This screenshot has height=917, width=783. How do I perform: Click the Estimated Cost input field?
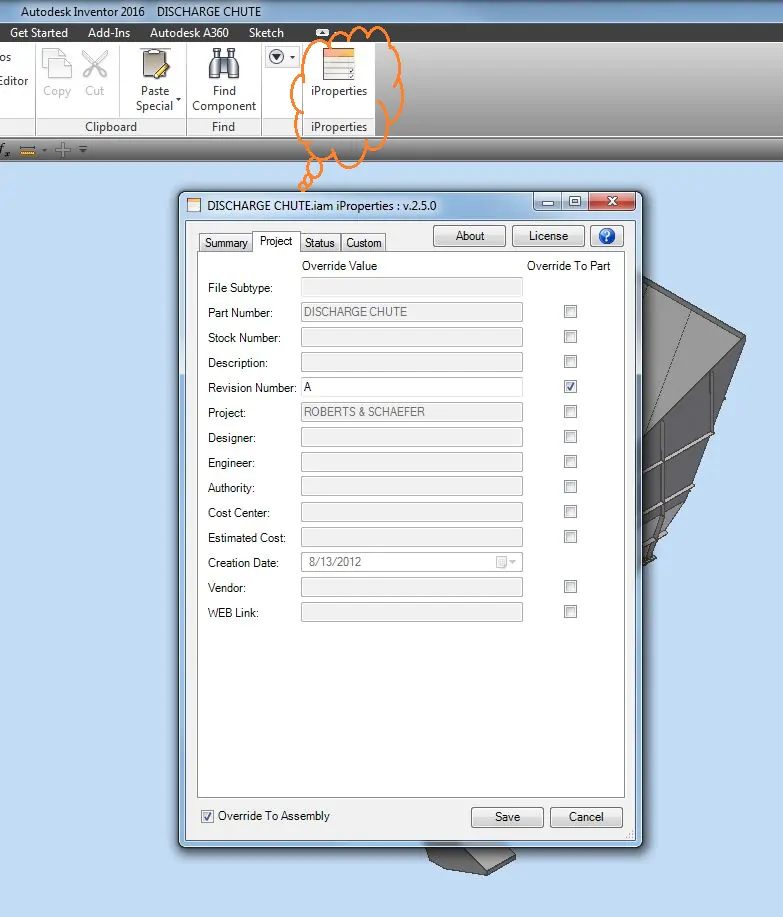412,537
